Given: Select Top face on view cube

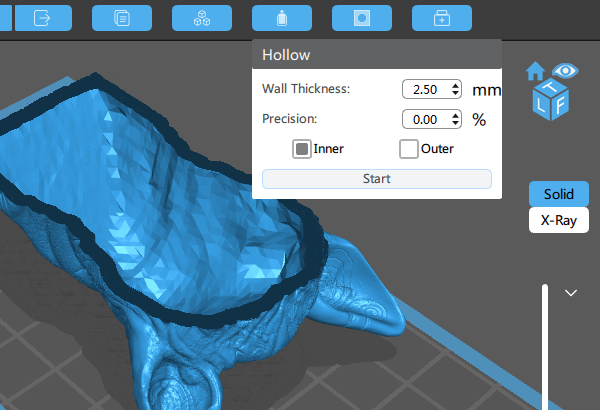Looking at the screenshot, I should tap(550, 88).
